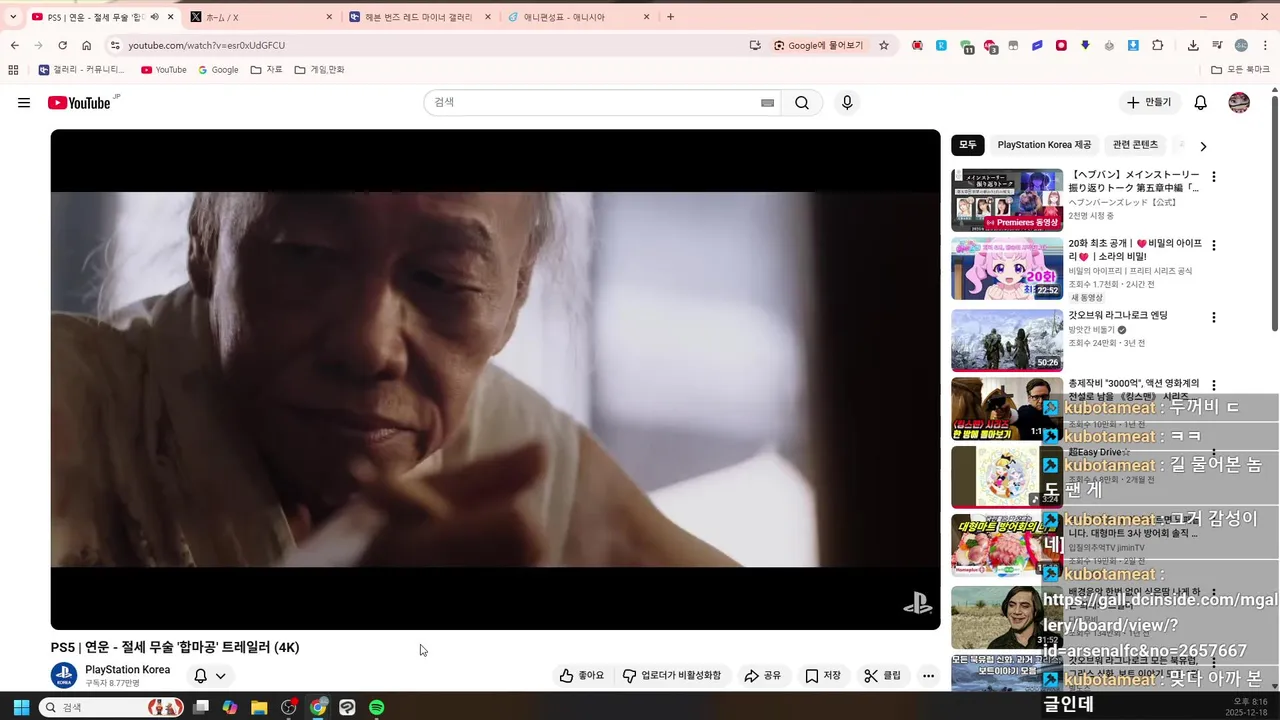Viewport: 1280px width, 720px height.
Task: Open the 갓오브워 라그나로크 엔딩 title link
Action: click(1118, 316)
